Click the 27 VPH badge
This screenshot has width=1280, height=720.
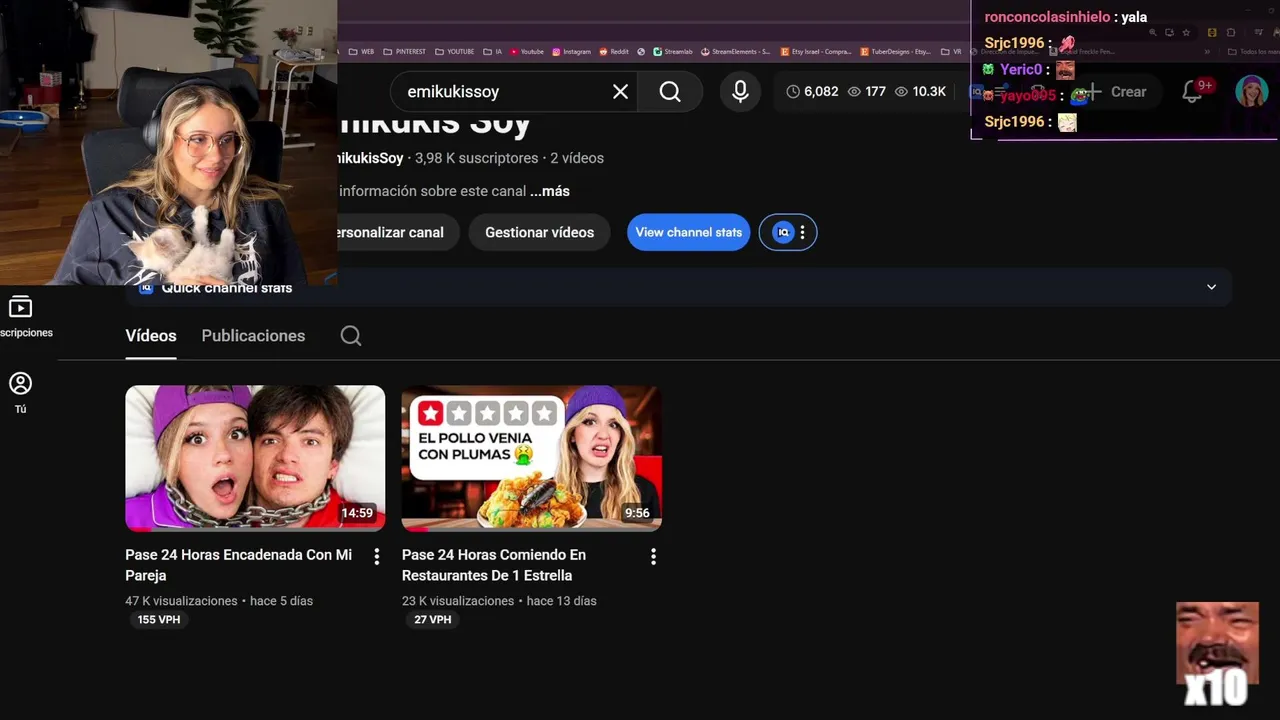pos(432,620)
